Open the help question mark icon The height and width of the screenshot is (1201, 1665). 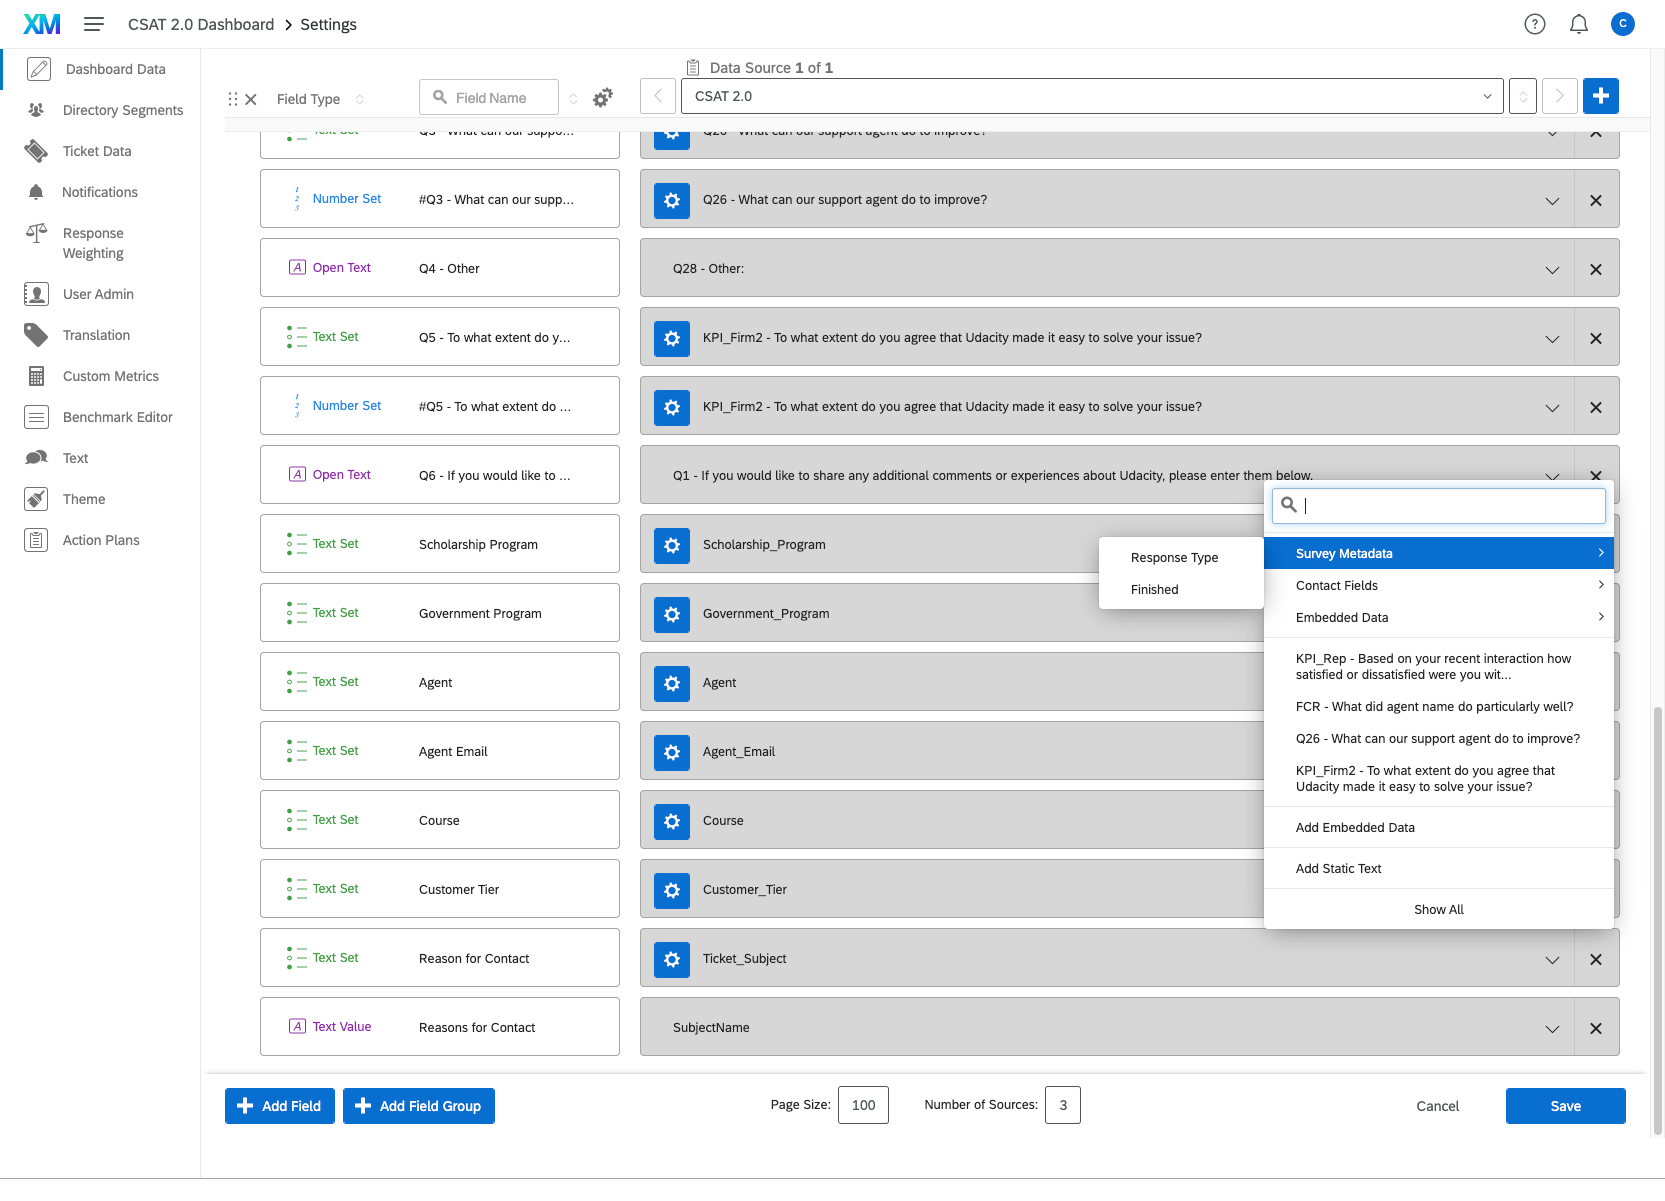click(x=1535, y=24)
